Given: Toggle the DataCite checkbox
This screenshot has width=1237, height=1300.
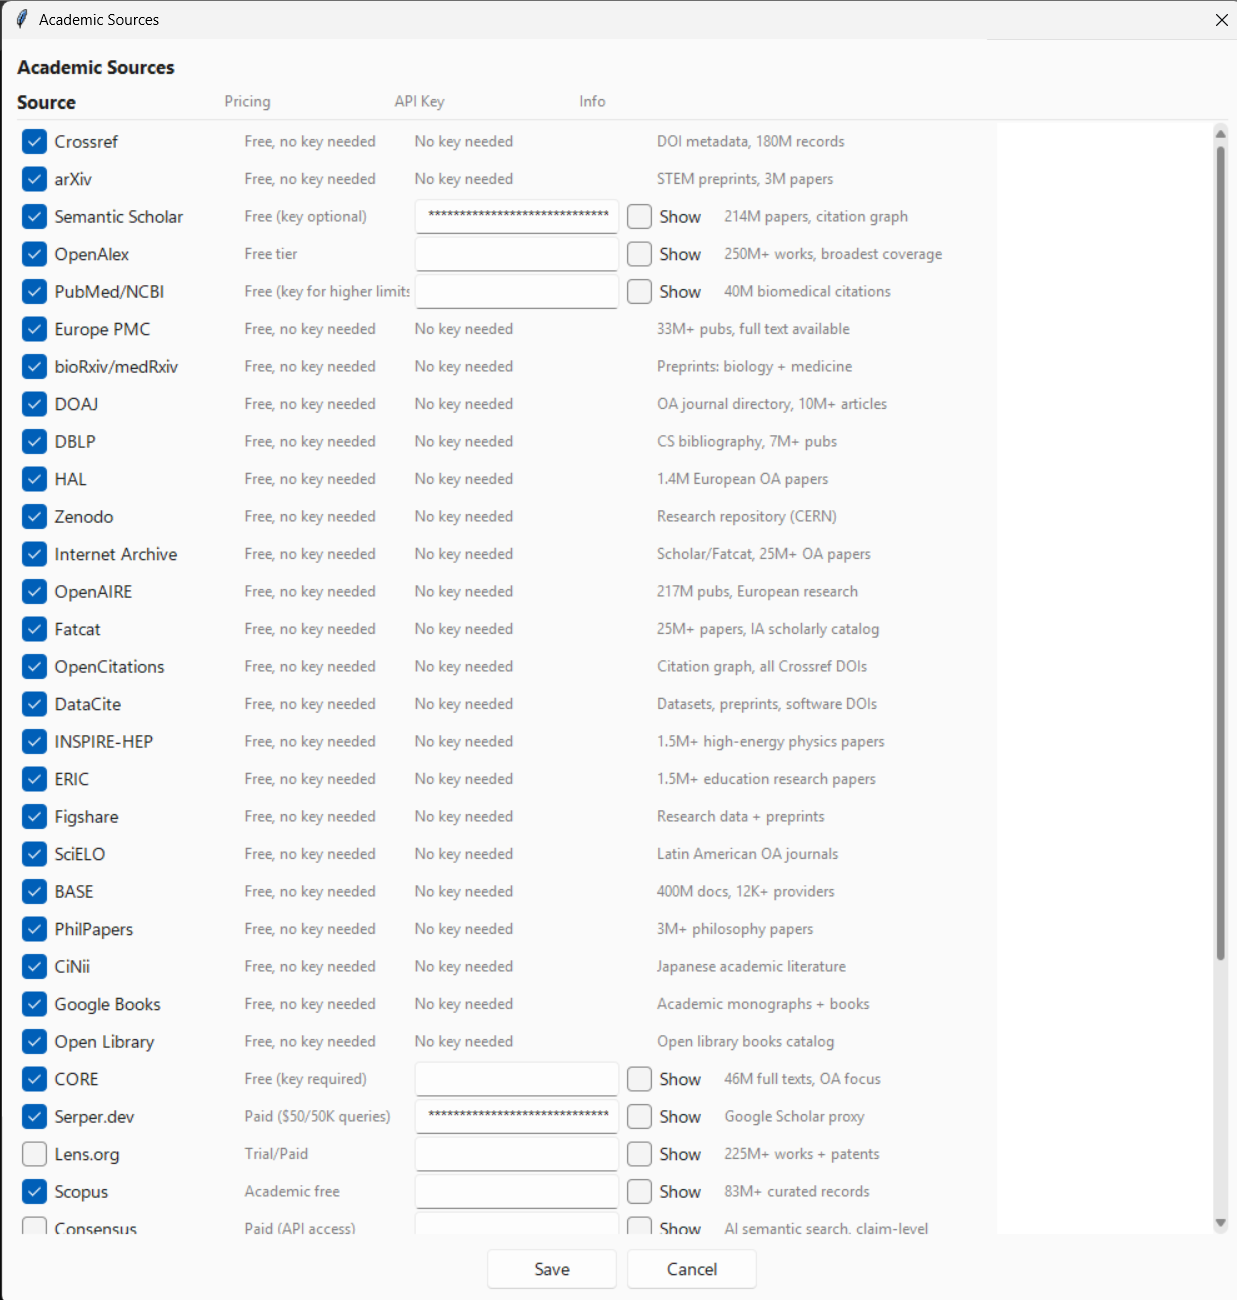Looking at the screenshot, I should coord(34,704).
